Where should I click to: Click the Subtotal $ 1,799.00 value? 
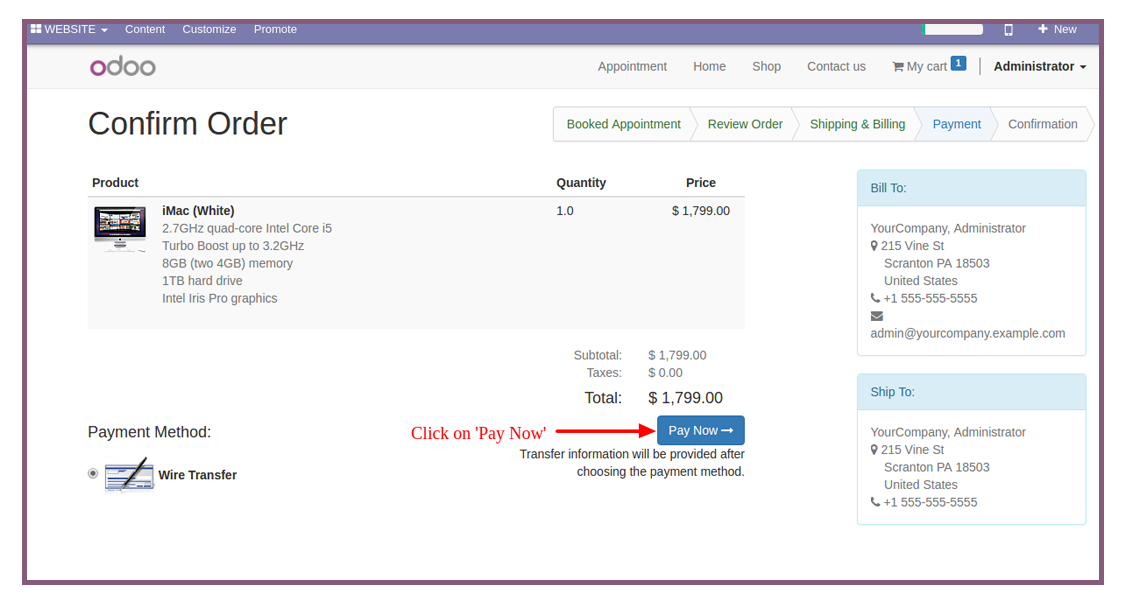coord(677,355)
